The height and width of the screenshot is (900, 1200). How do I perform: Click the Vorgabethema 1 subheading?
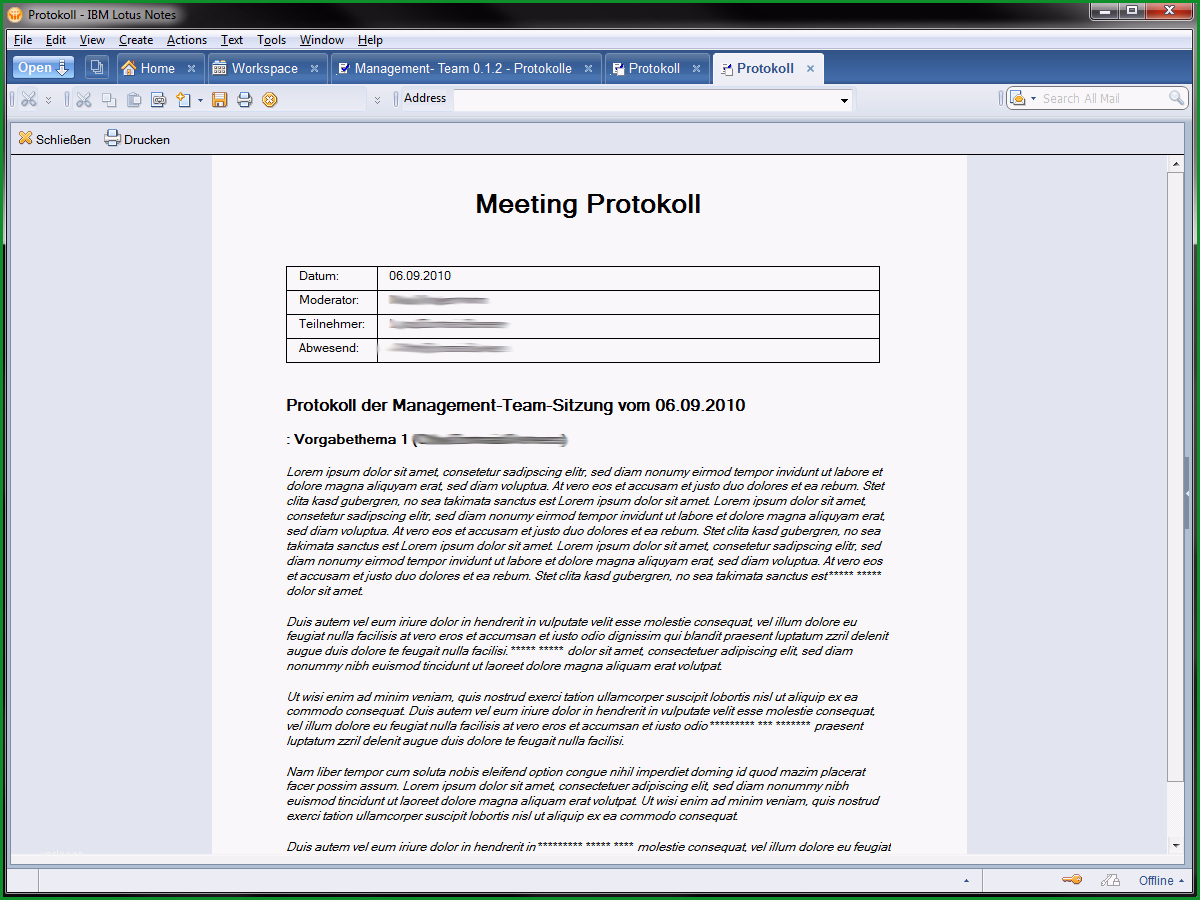pyautogui.click(x=351, y=439)
